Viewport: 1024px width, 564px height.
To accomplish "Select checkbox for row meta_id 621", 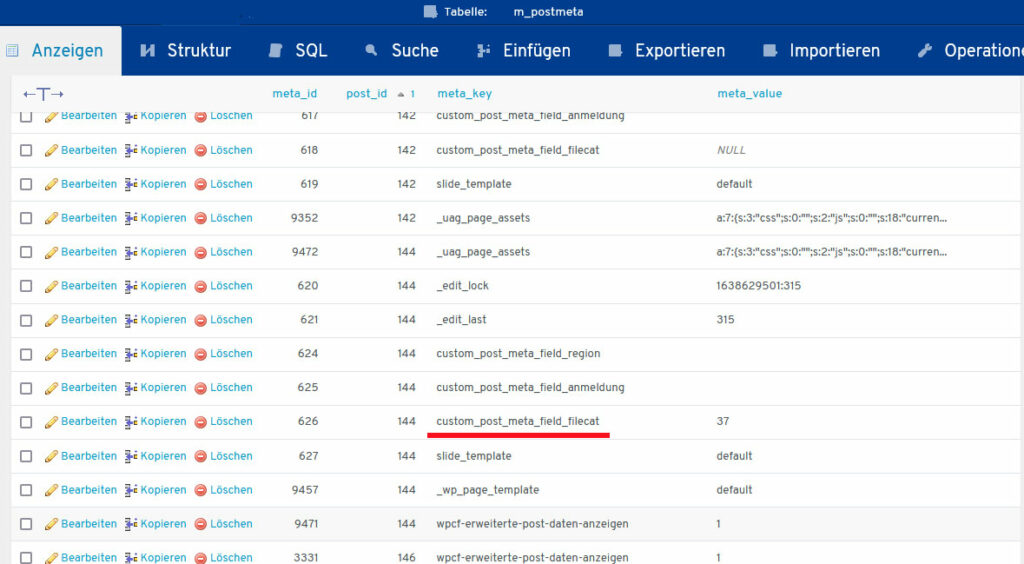I will tap(26, 321).
